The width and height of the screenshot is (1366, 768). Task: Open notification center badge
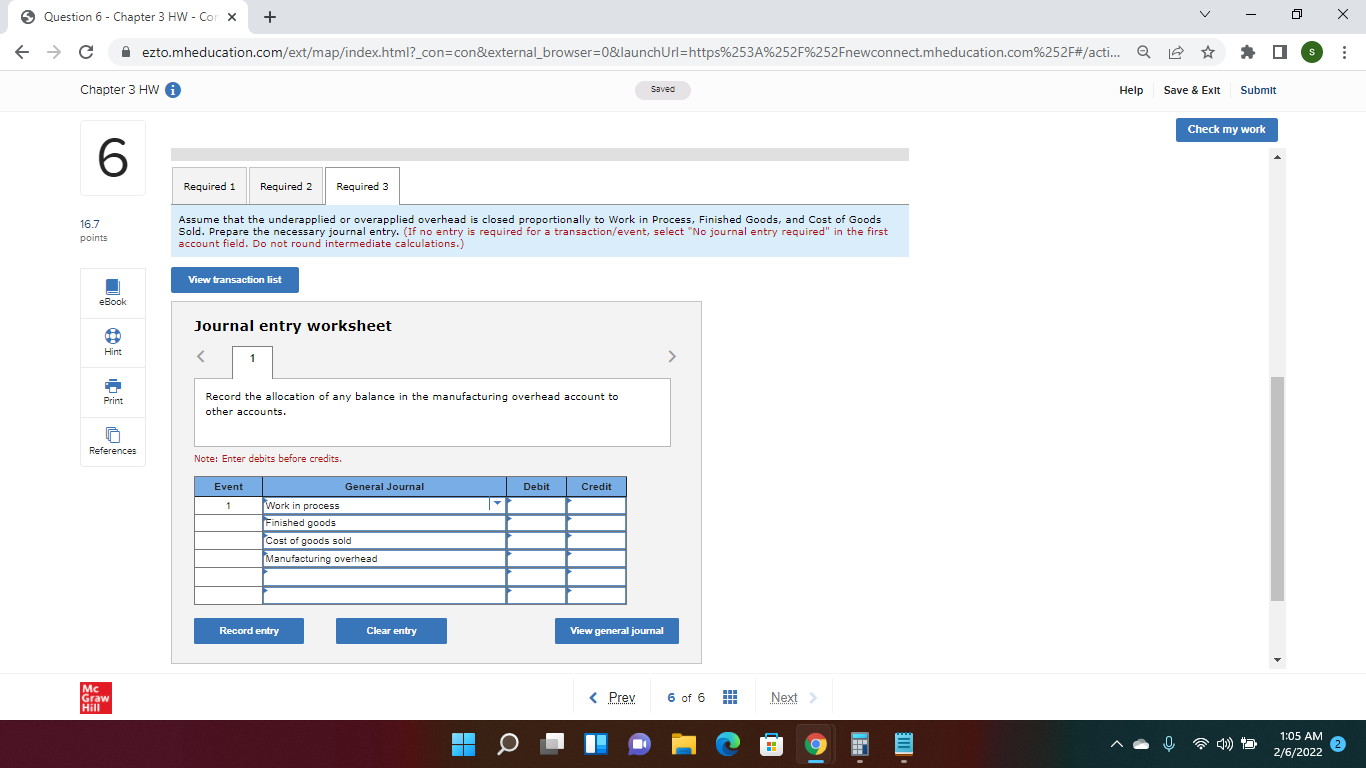point(1339,744)
